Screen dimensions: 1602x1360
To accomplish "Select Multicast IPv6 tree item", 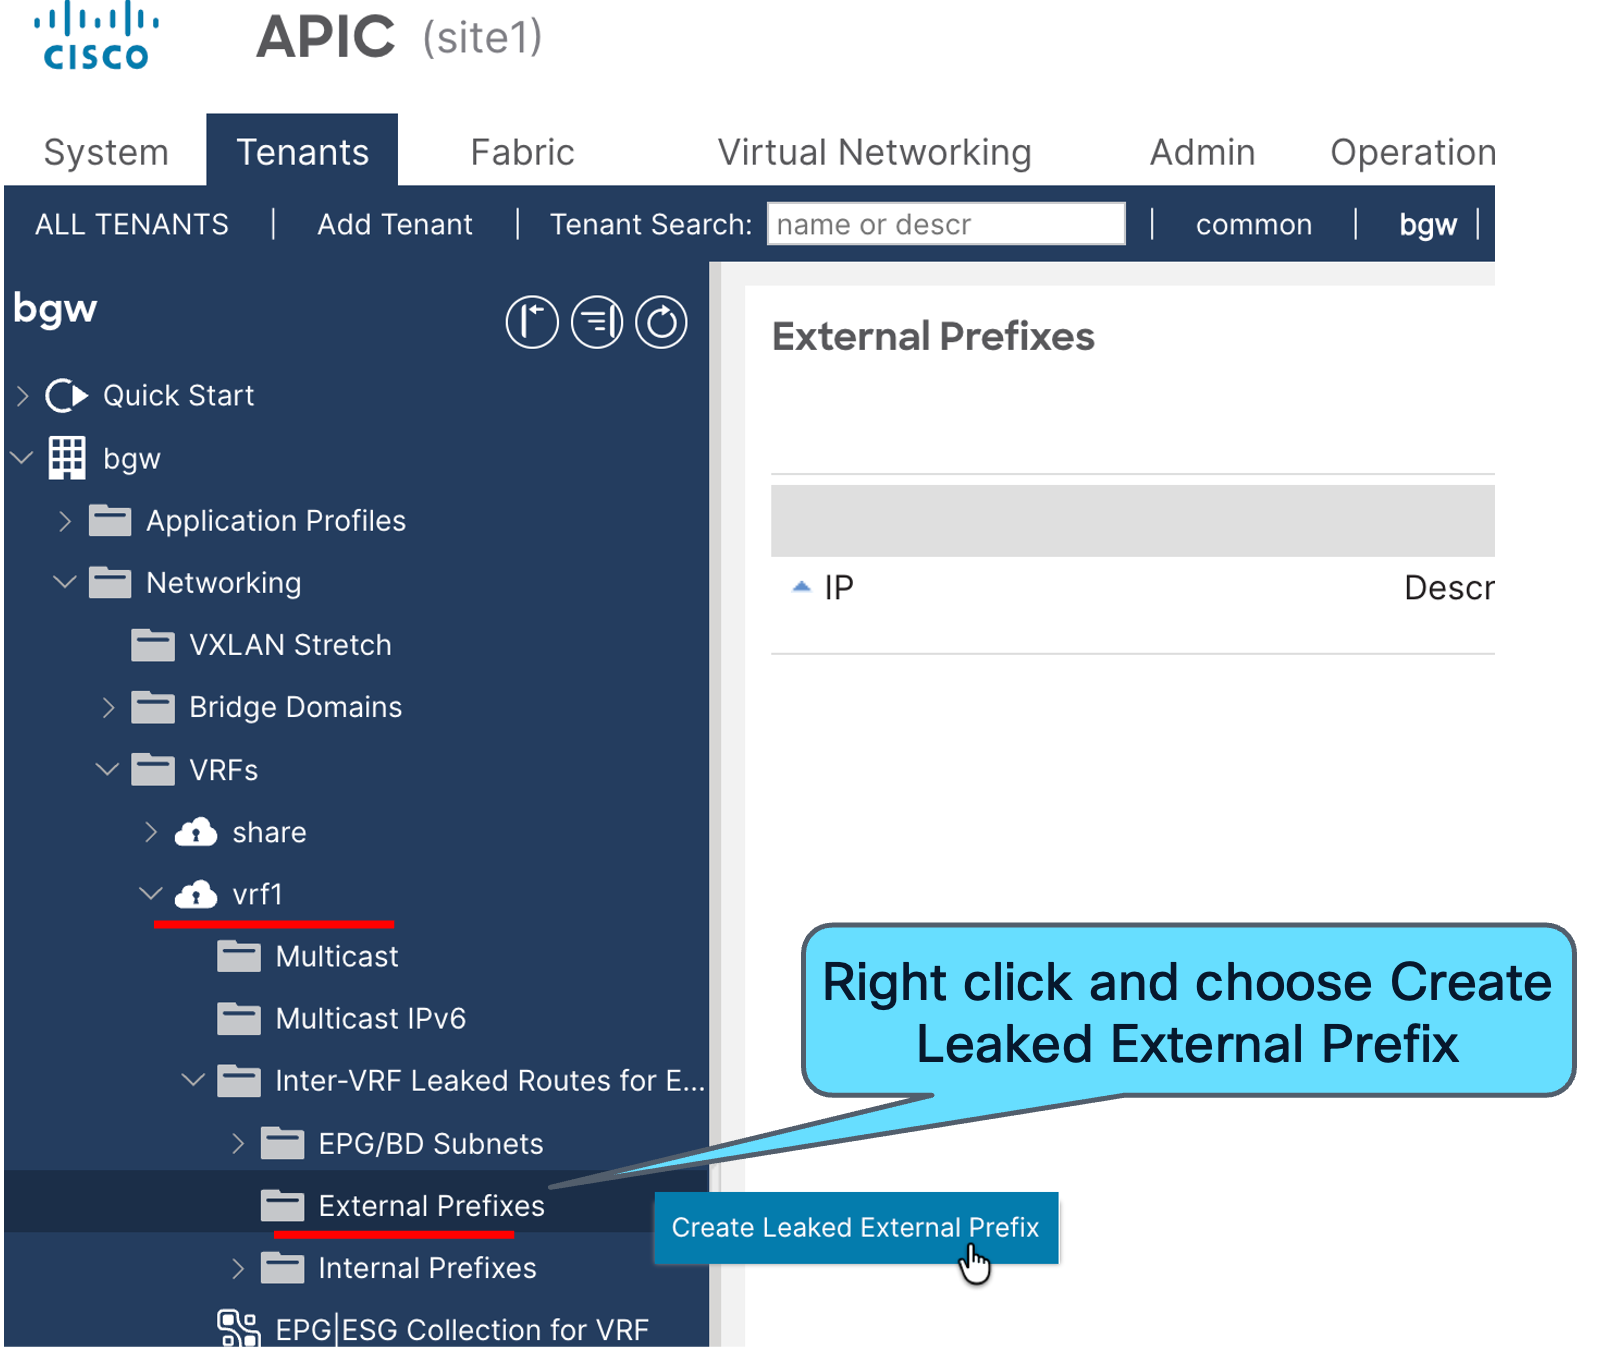I will [371, 1018].
